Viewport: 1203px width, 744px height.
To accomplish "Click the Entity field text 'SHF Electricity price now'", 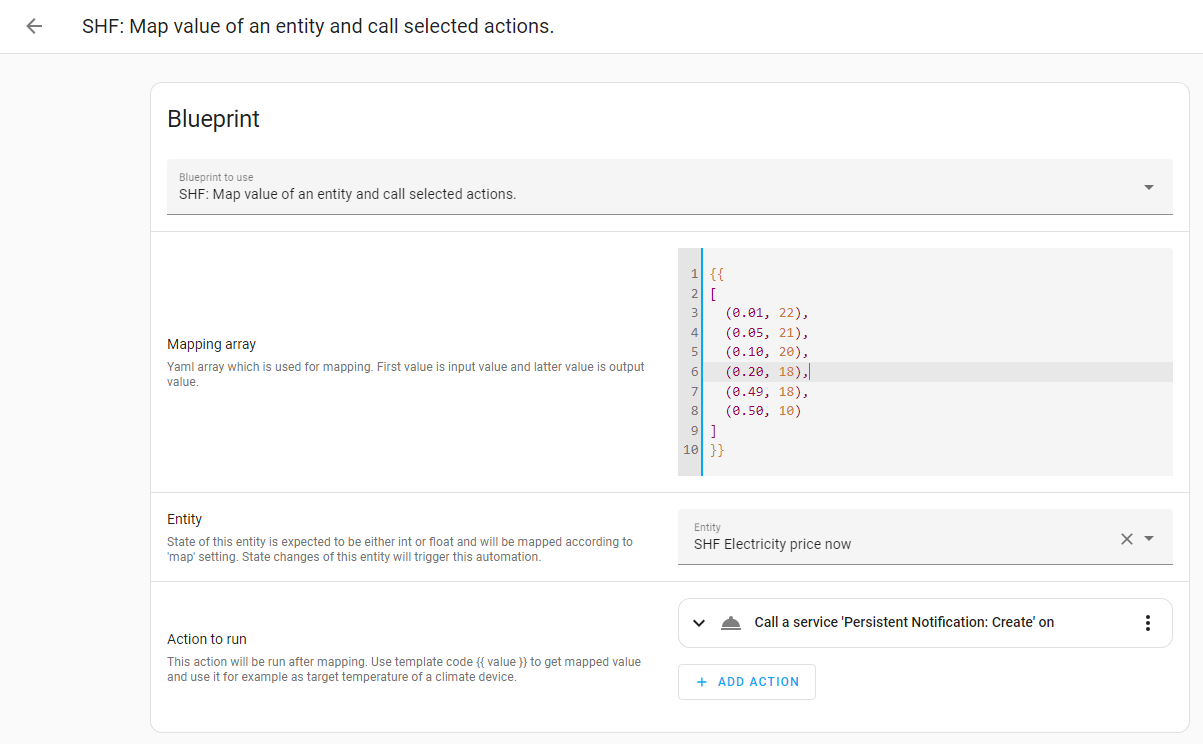I will coord(772,545).
